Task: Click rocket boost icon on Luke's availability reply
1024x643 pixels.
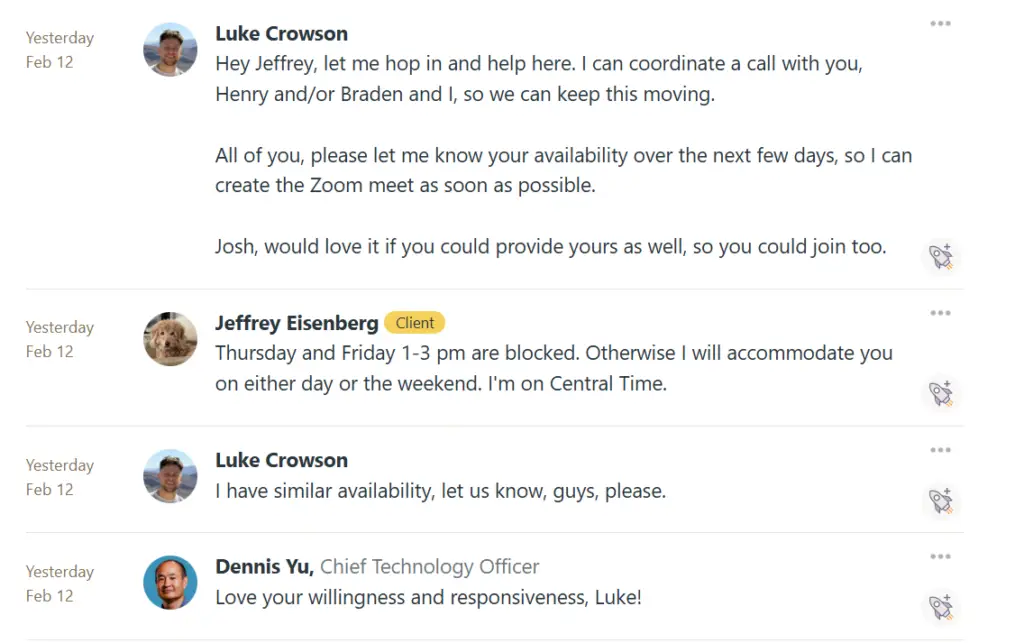Action: coord(941,500)
